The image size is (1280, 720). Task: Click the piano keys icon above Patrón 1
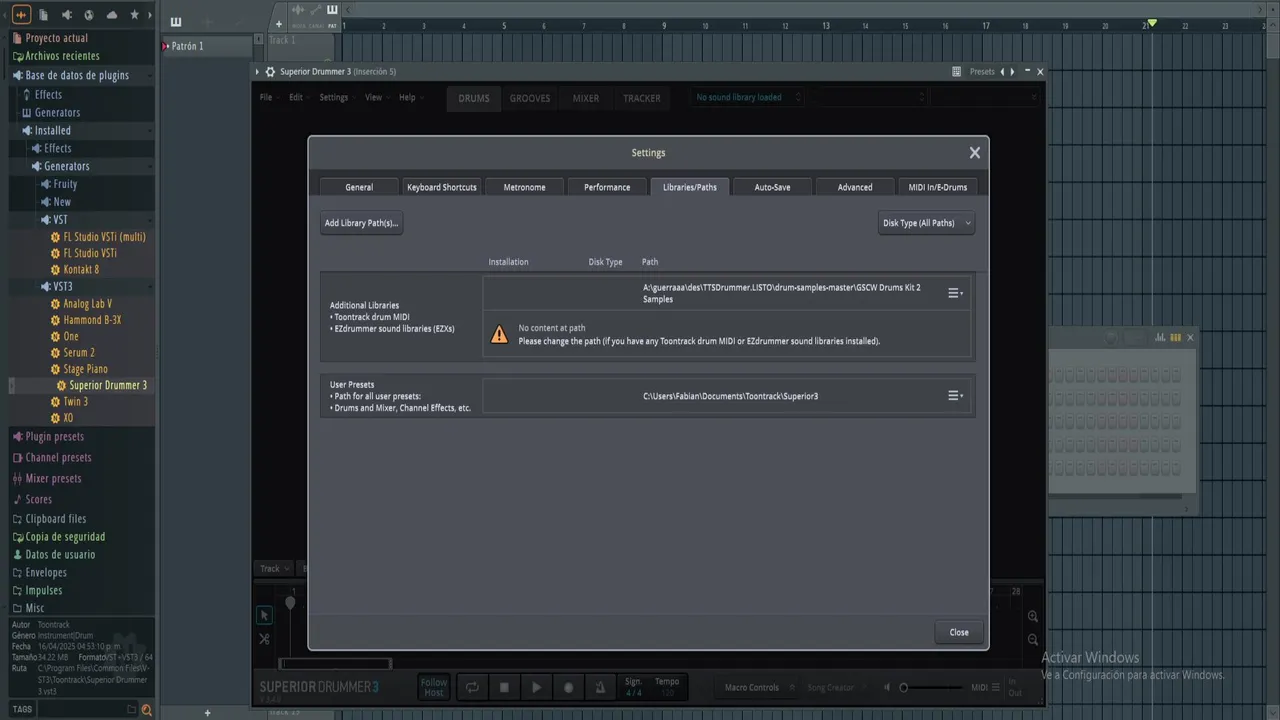pos(176,22)
